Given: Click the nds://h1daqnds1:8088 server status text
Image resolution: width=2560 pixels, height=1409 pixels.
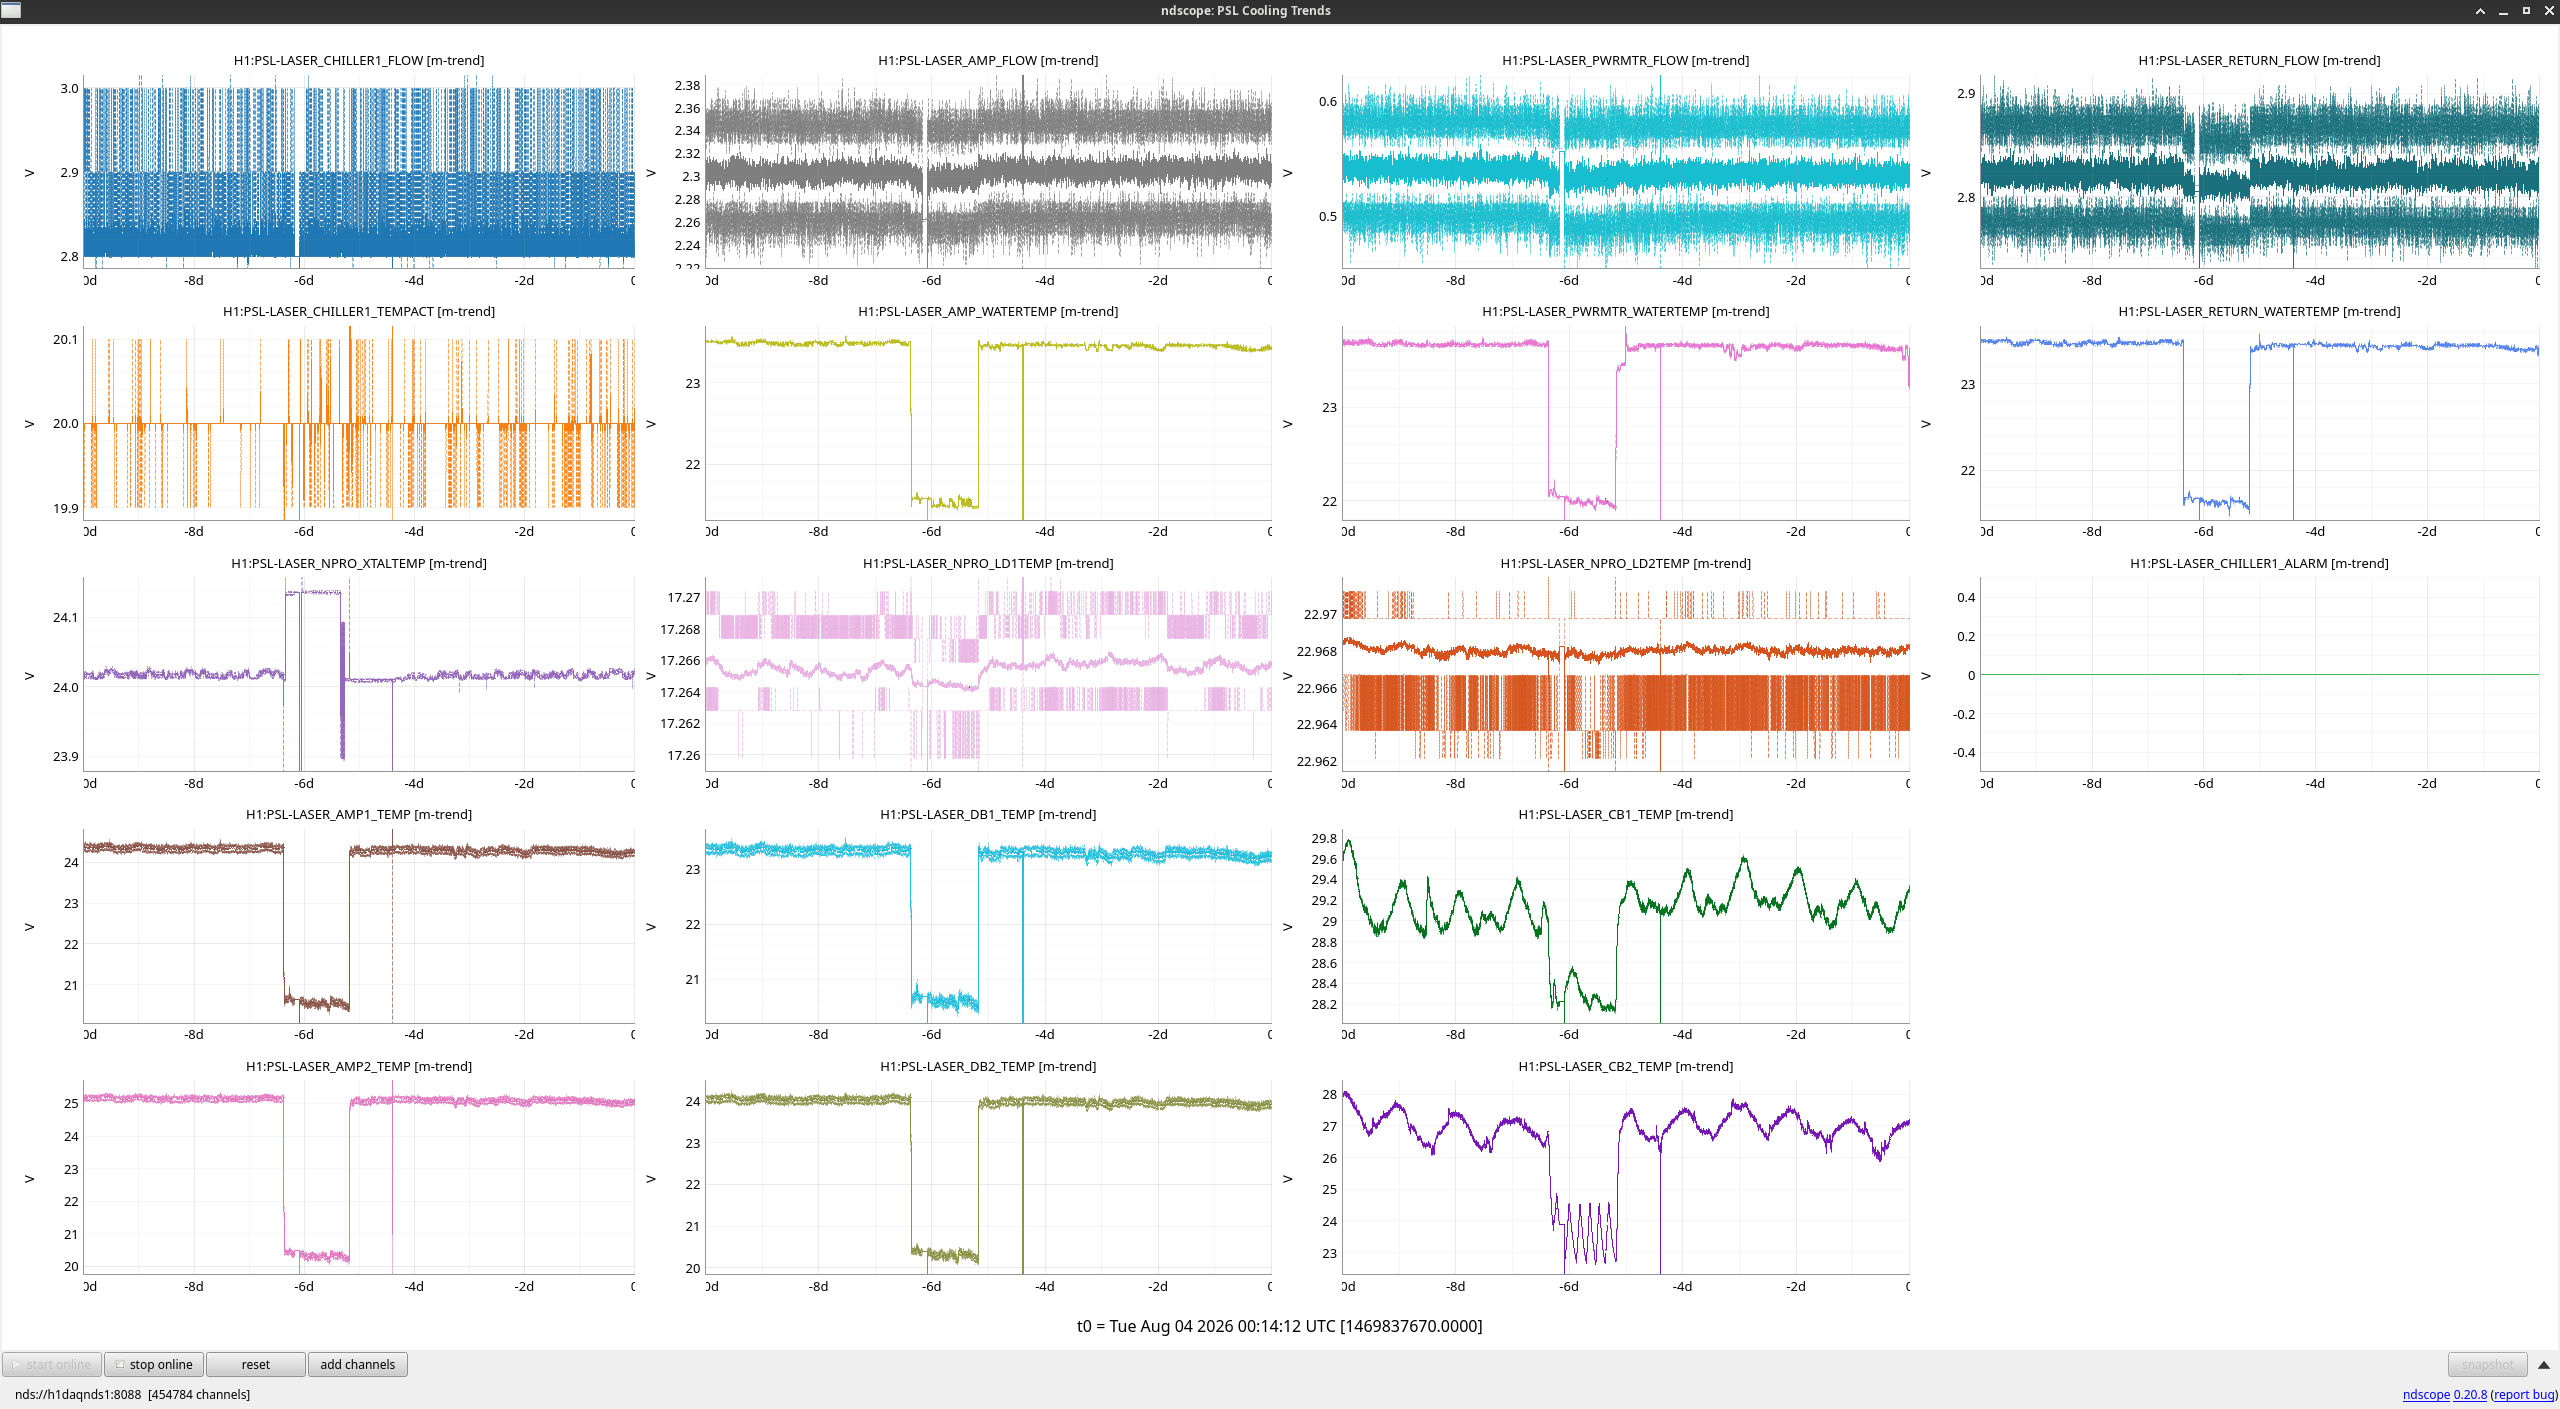Looking at the screenshot, I should pos(132,1394).
